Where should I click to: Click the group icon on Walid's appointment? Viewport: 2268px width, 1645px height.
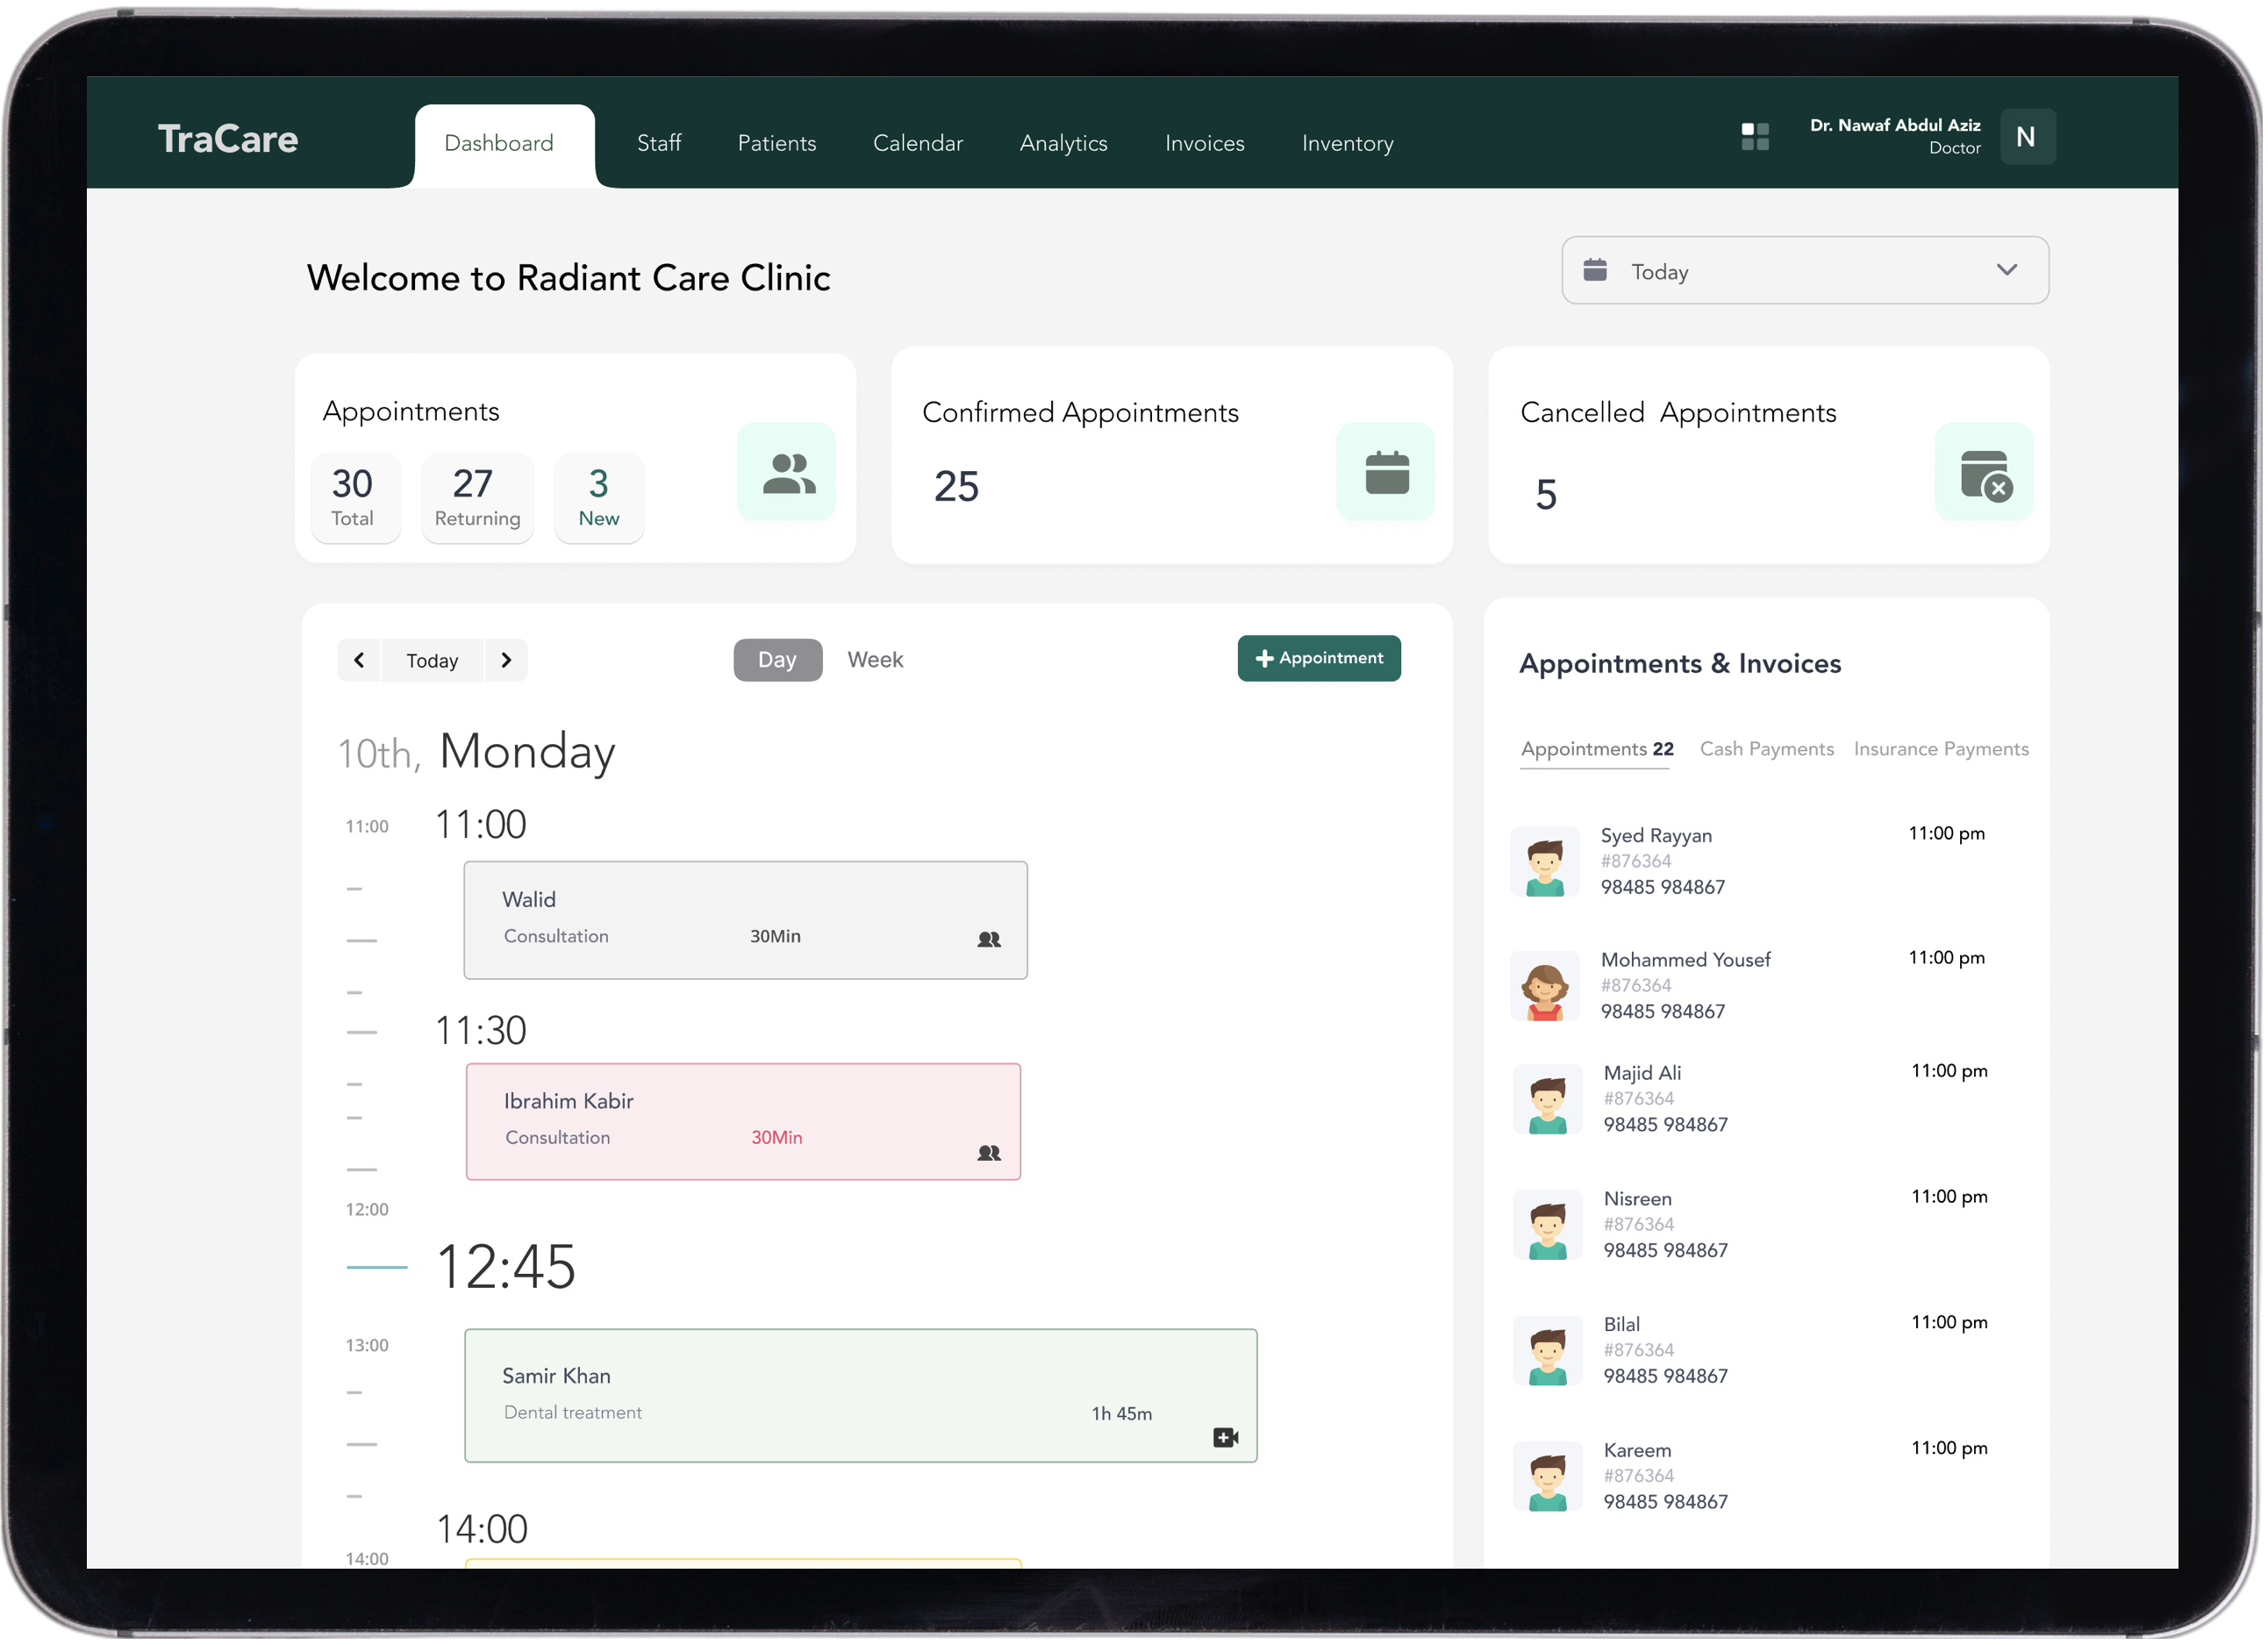pos(990,941)
